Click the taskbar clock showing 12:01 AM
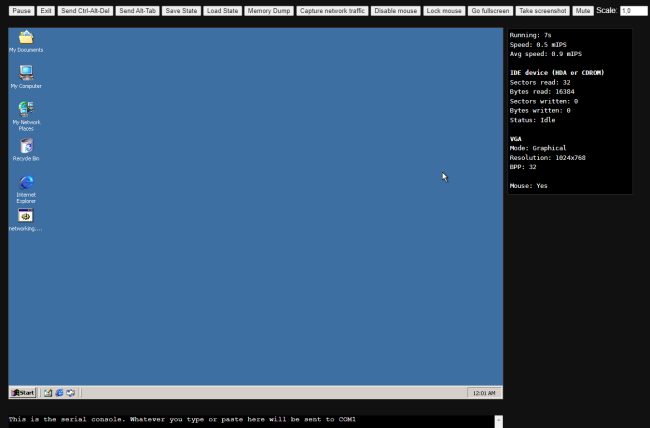The height and width of the screenshot is (428, 650). click(484, 393)
